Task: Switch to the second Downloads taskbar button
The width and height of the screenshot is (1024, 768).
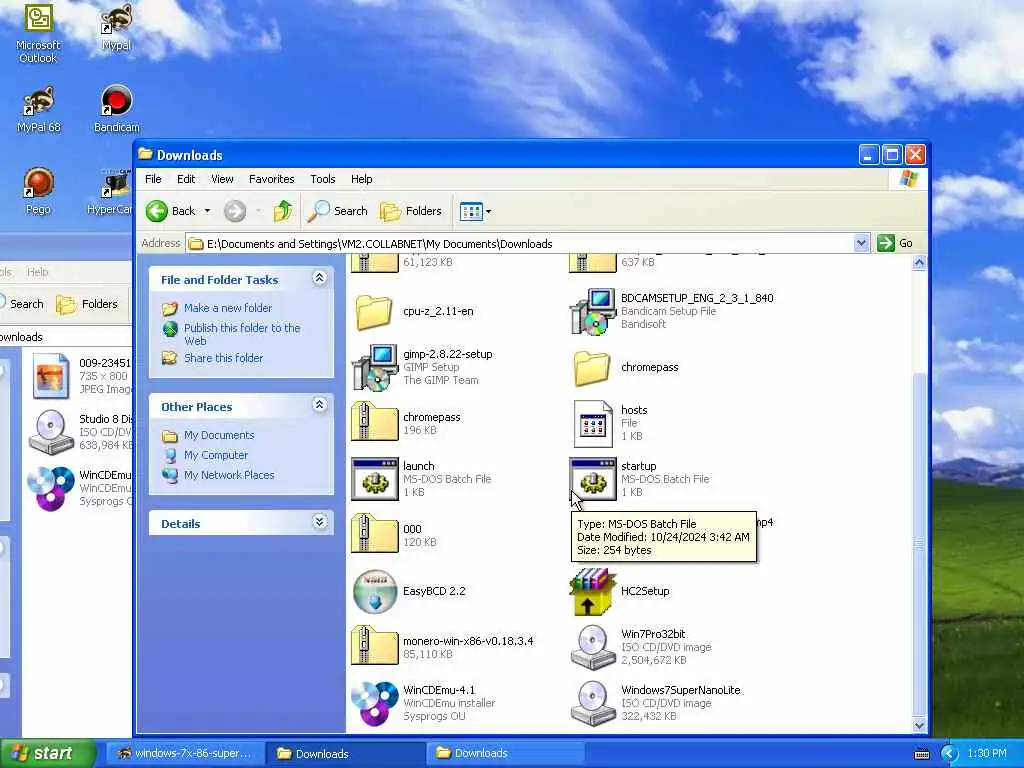Action: (x=505, y=753)
